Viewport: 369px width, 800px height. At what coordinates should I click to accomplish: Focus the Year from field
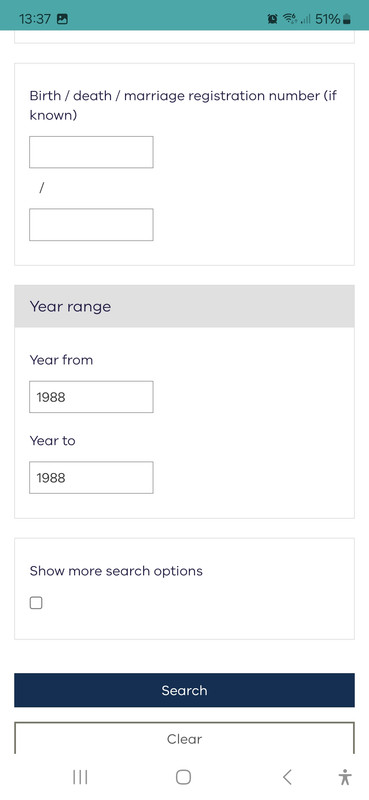click(x=91, y=397)
